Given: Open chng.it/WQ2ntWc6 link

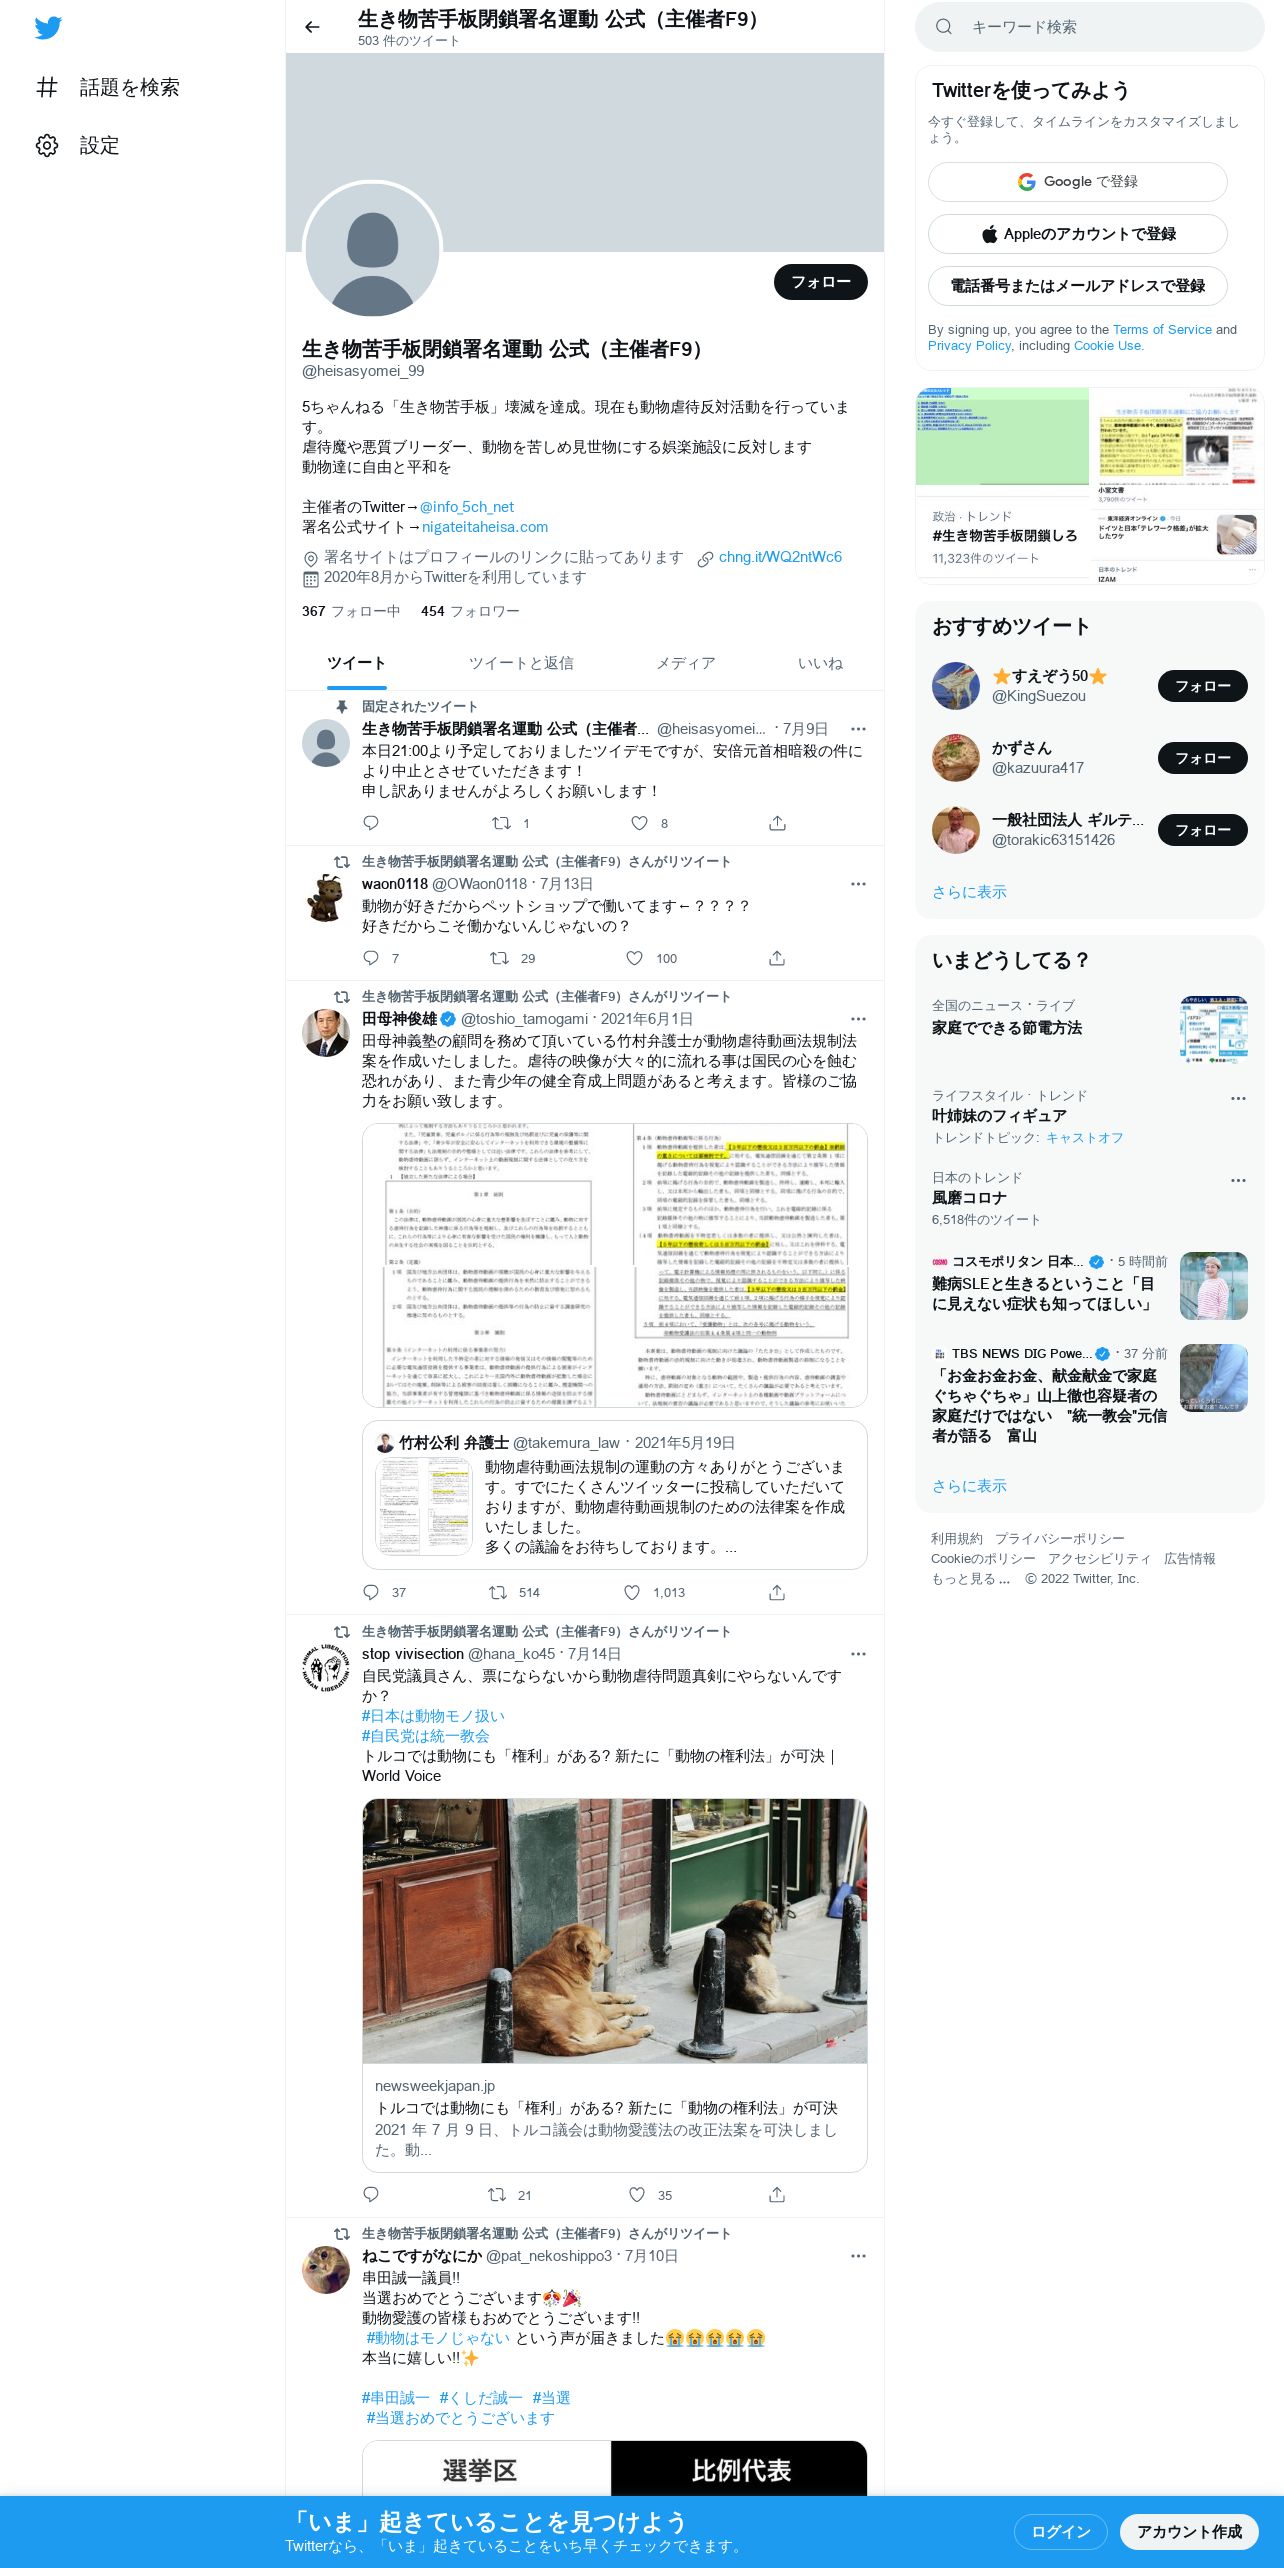Looking at the screenshot, I should 780,557.
